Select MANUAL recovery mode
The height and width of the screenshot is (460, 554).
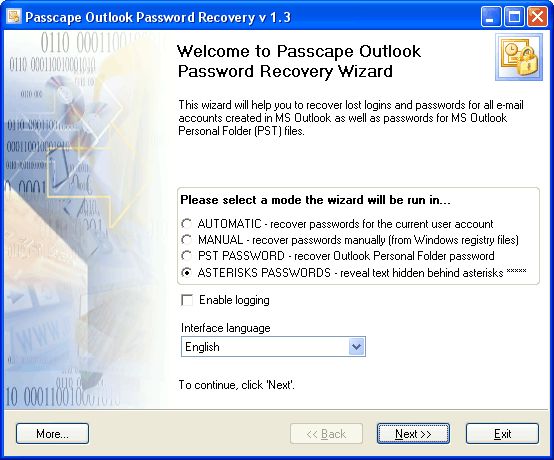[x=186, y=240]
